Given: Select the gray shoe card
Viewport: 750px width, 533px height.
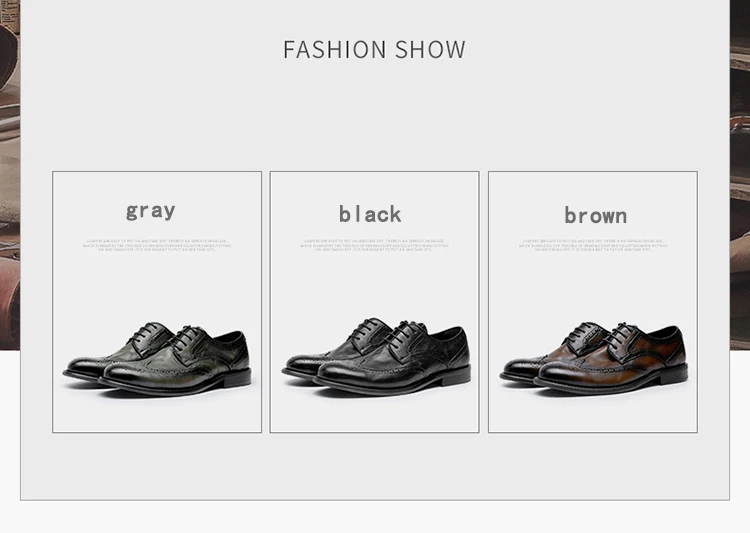Looking at the screenshot, I should [157, 302].
